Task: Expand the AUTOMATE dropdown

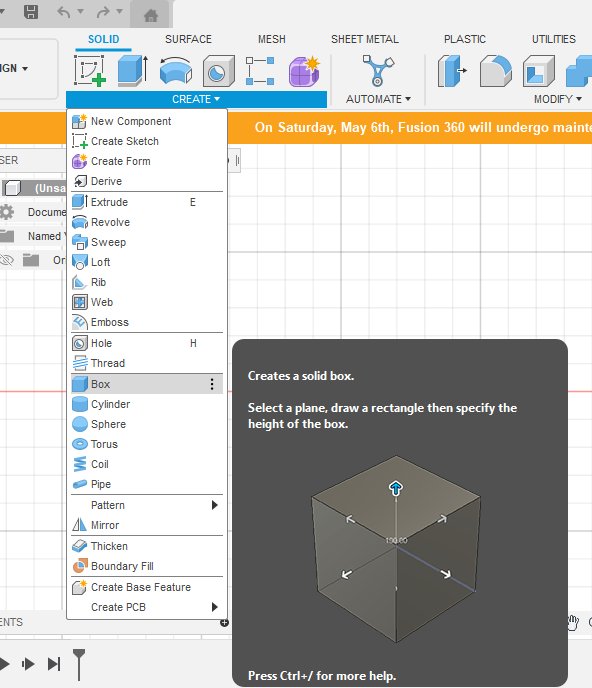Action: pyautogui.click(x=378, y=99)
